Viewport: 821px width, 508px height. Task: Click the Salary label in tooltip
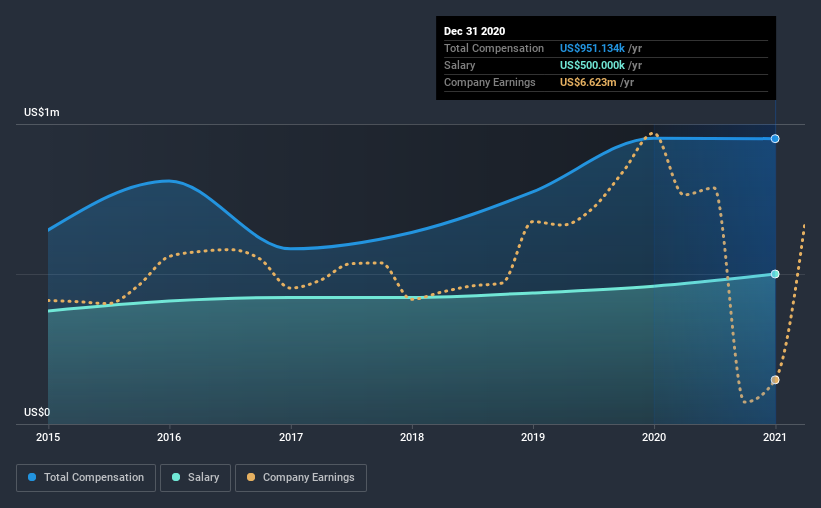click(x=459, y=65)
